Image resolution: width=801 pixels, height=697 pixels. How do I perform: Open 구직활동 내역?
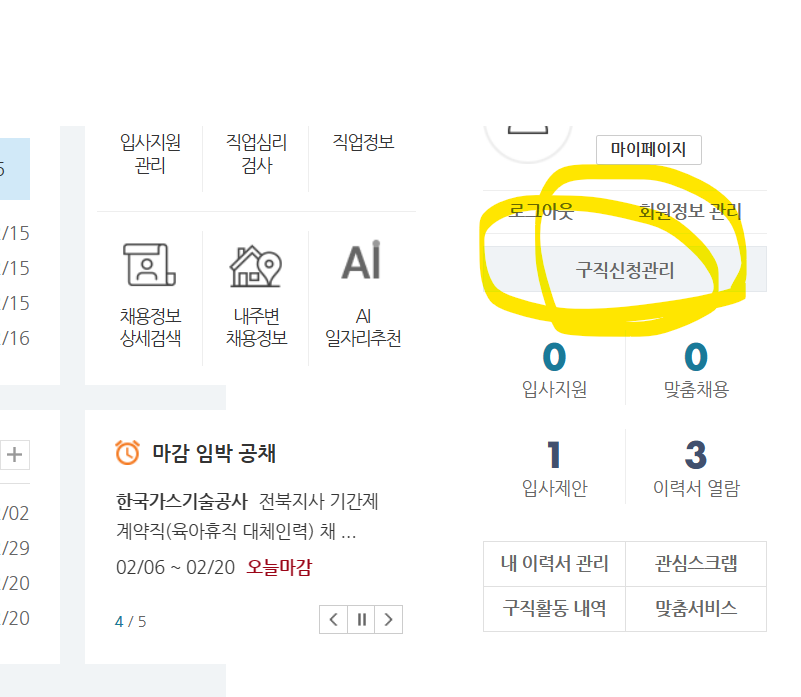point(554,609)
